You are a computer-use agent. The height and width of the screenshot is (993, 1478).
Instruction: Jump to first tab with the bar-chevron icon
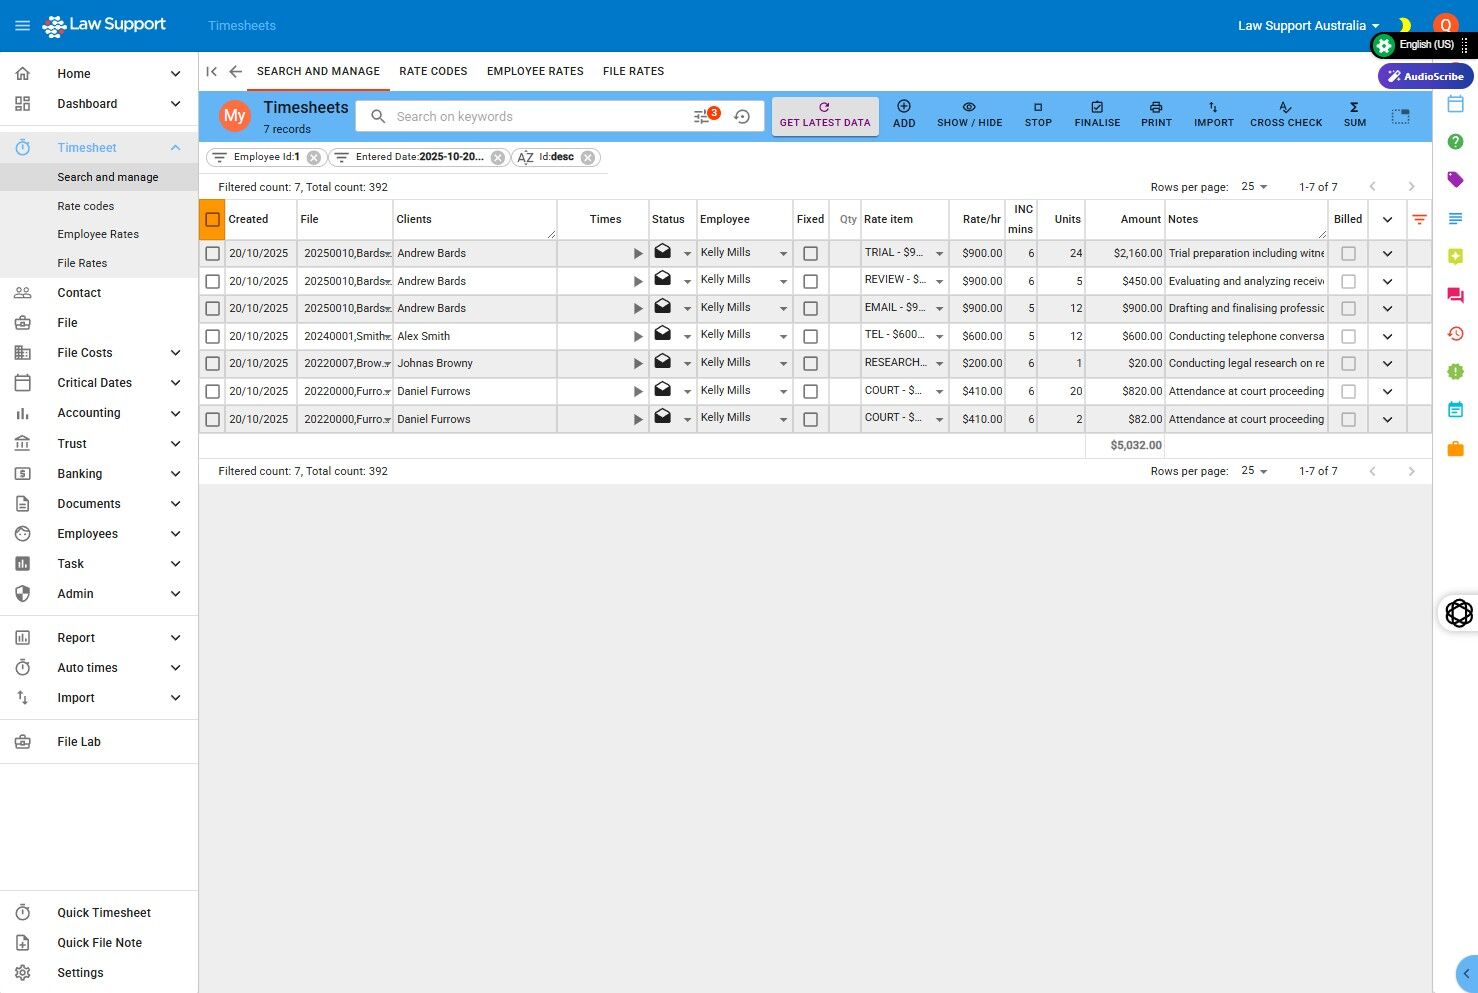click(212, 71)
